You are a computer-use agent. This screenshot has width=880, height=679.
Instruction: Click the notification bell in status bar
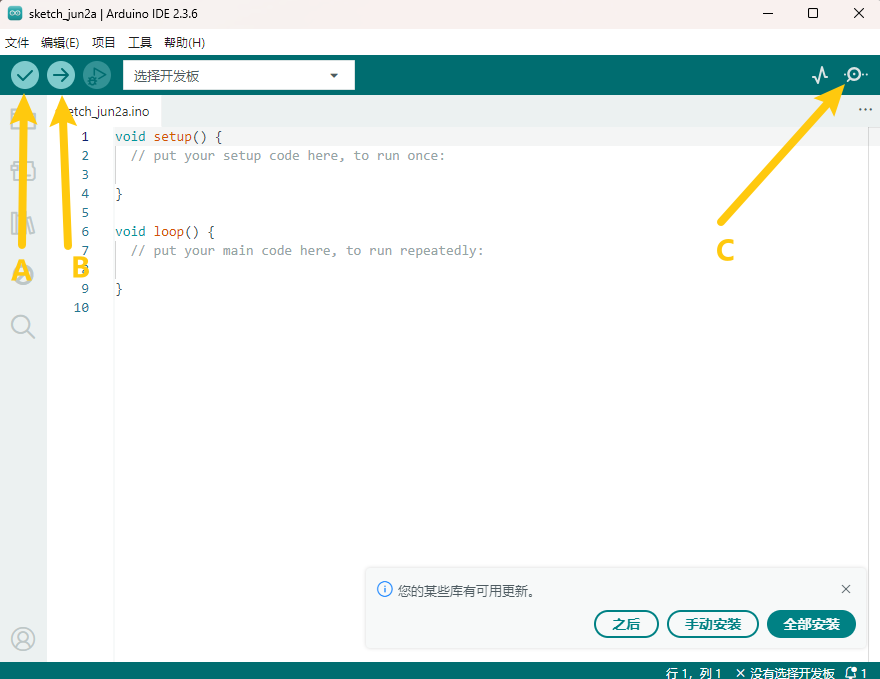[851, 672]
